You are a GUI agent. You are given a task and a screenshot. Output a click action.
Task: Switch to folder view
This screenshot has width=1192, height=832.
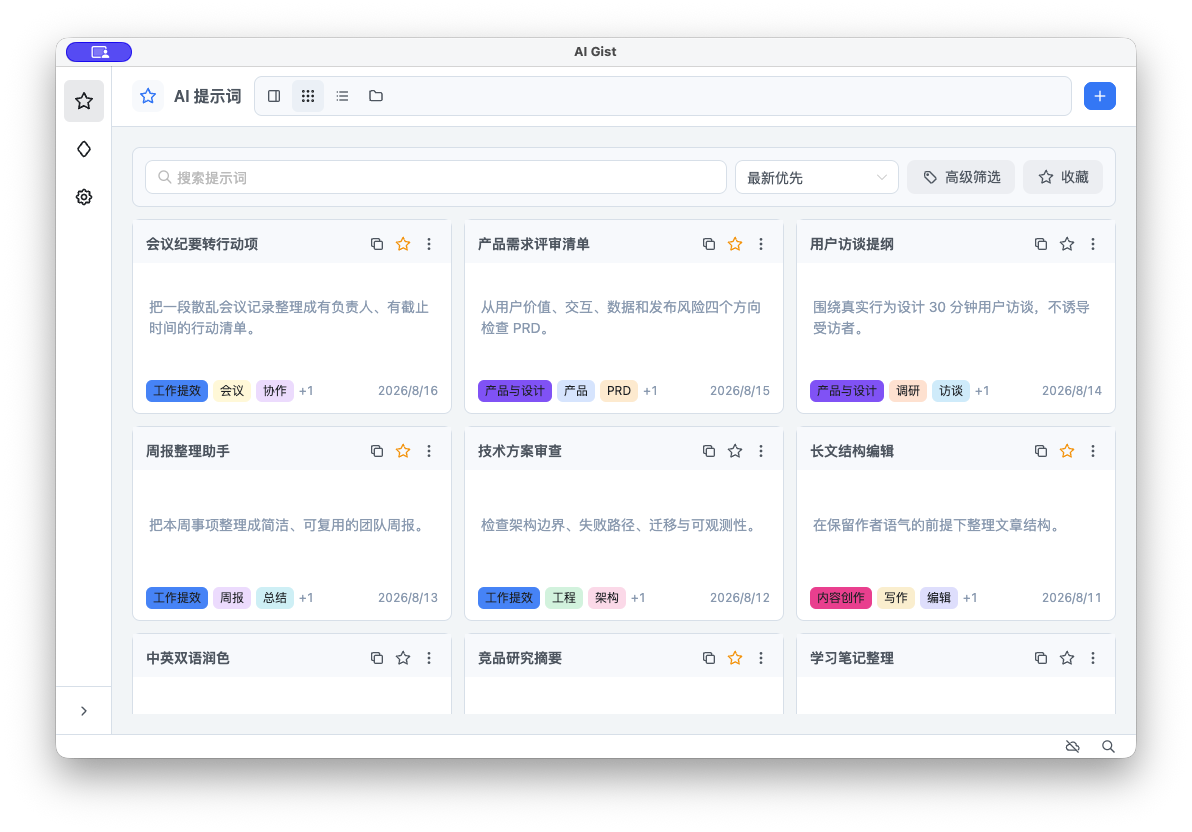point(376,96)
